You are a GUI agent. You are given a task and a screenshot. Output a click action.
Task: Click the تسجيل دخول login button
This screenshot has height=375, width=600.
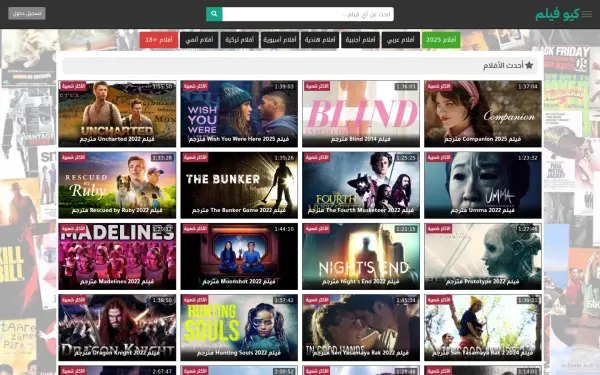tap(27, 13)
